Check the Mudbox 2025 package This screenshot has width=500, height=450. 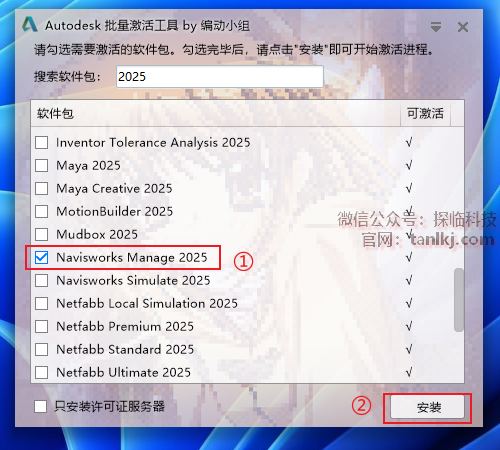pyautogui.click(x=41, y=234)
